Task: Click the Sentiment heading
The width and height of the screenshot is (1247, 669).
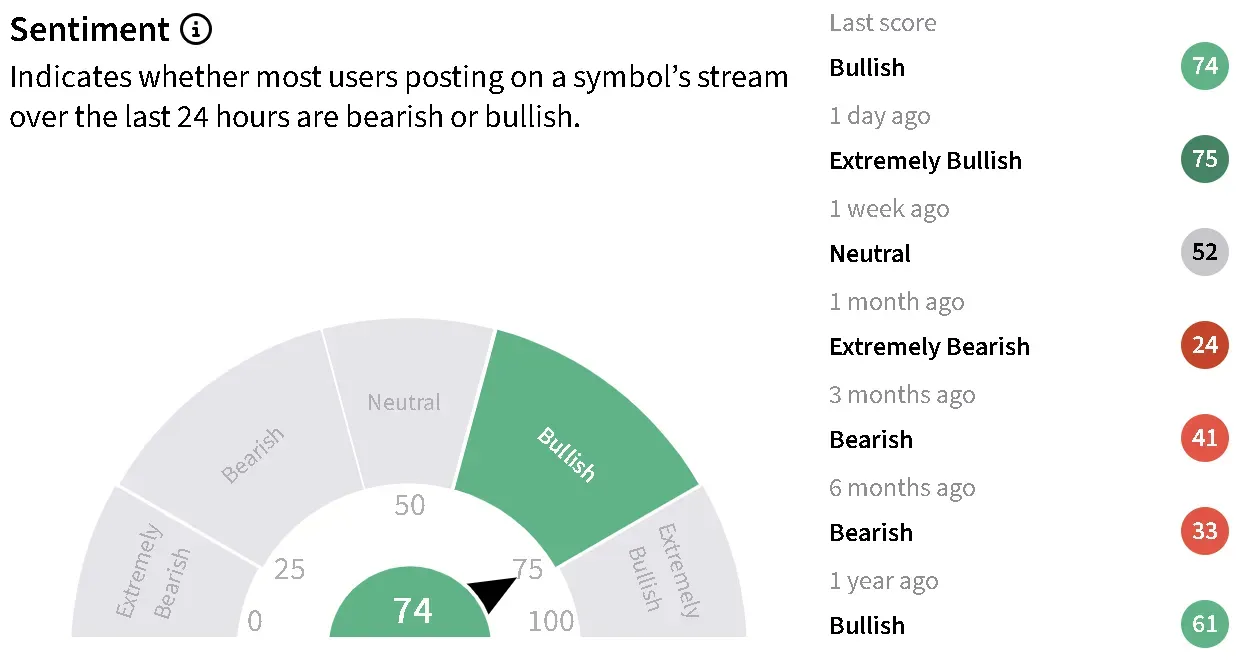Action: [90, 31]
